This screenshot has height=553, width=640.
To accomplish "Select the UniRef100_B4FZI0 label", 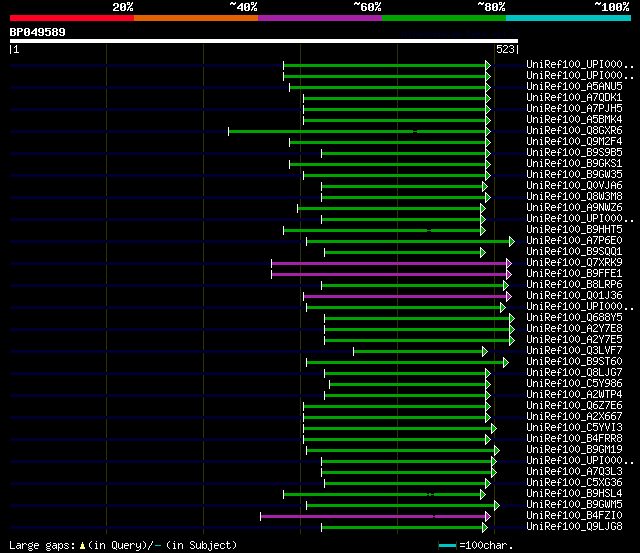I will click(574, 516).
